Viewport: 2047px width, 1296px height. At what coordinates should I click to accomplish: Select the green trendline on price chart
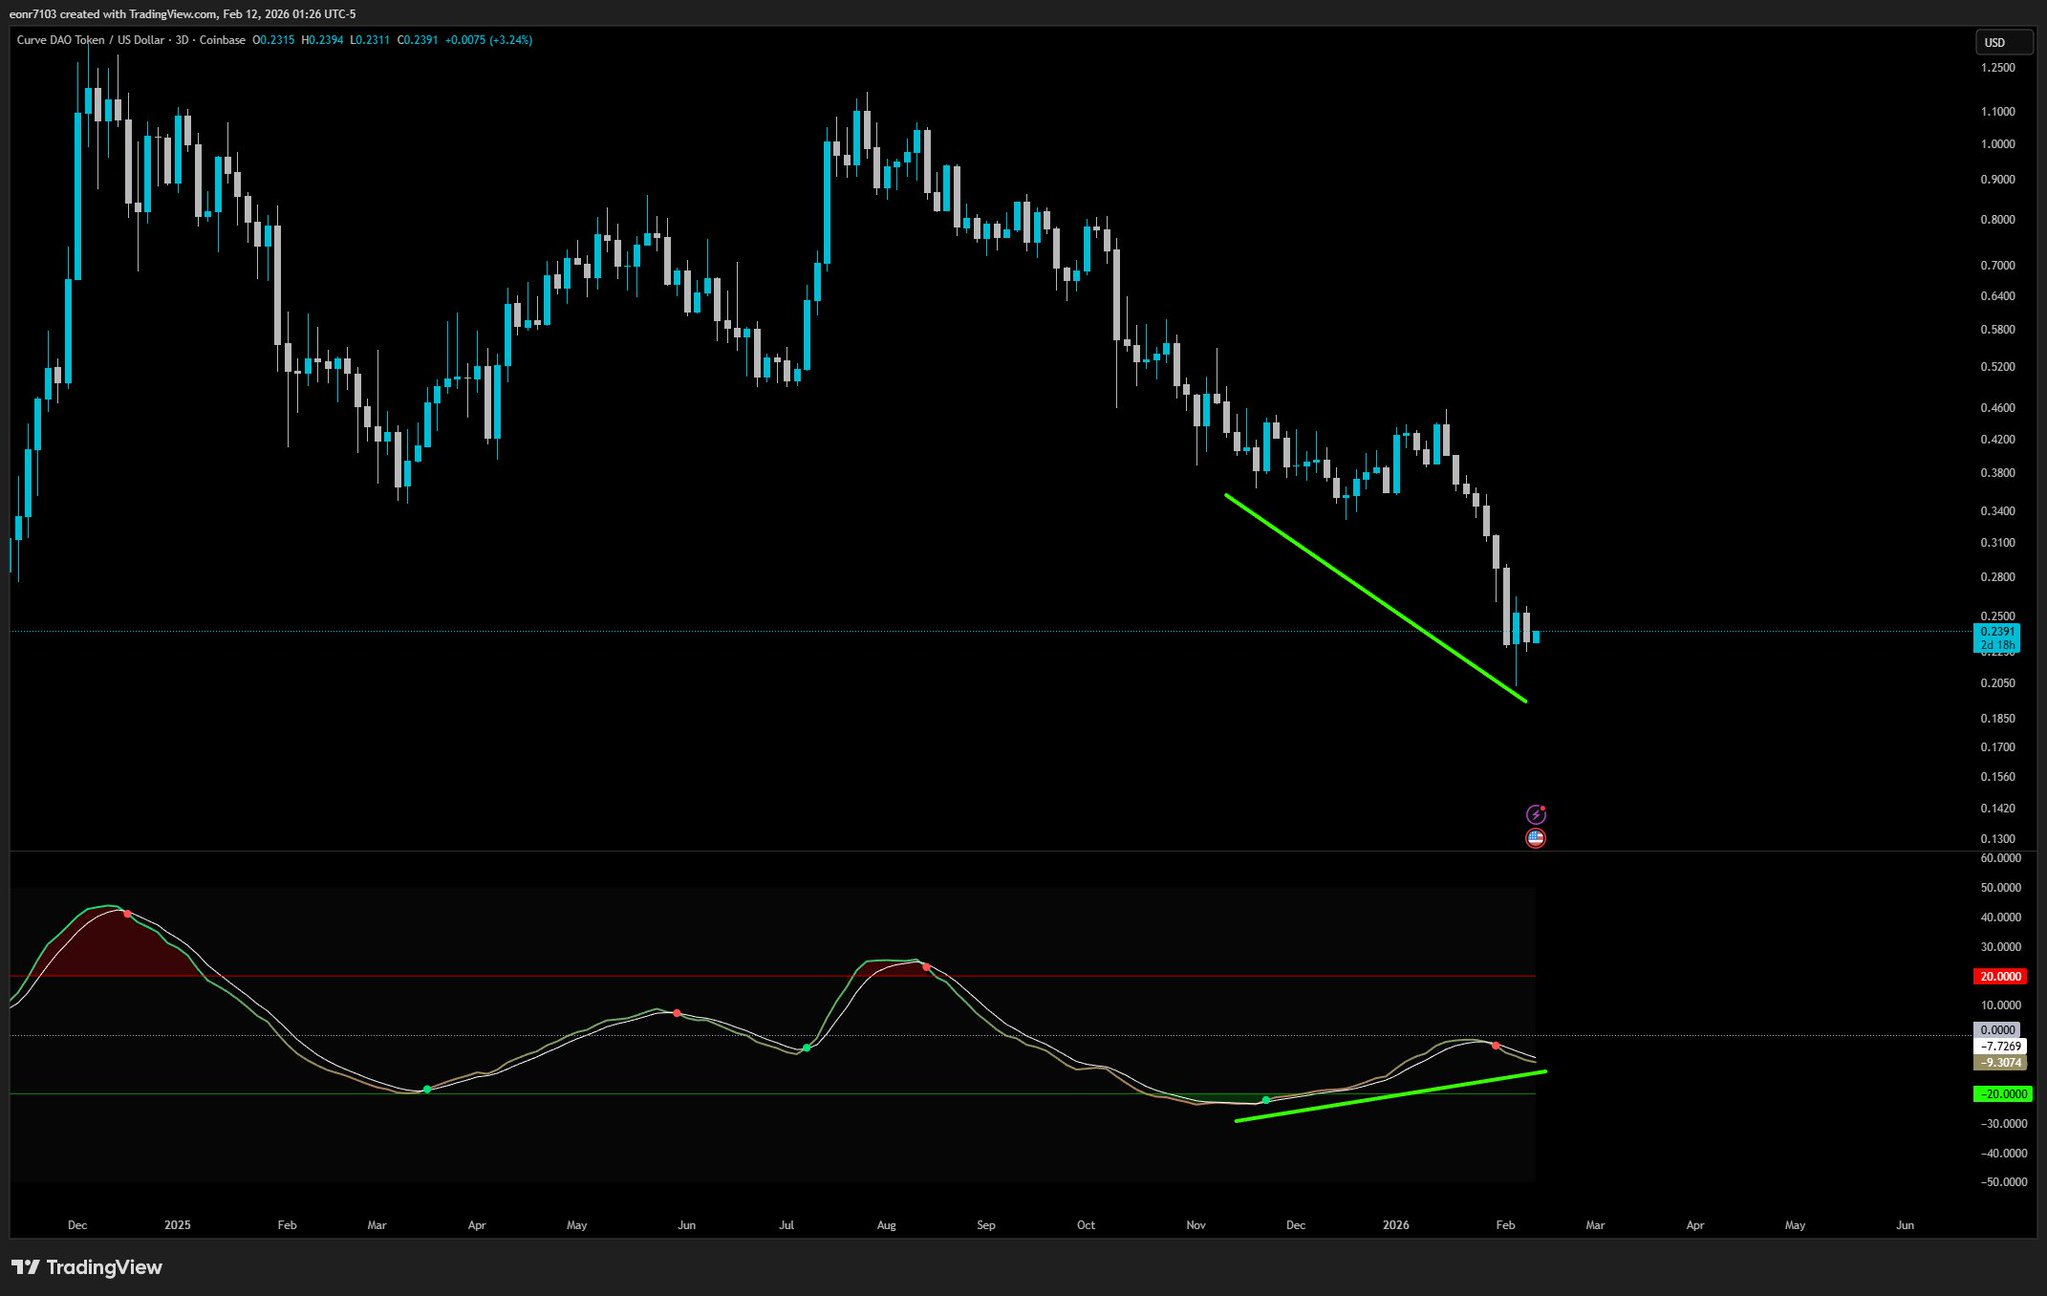1375,598
